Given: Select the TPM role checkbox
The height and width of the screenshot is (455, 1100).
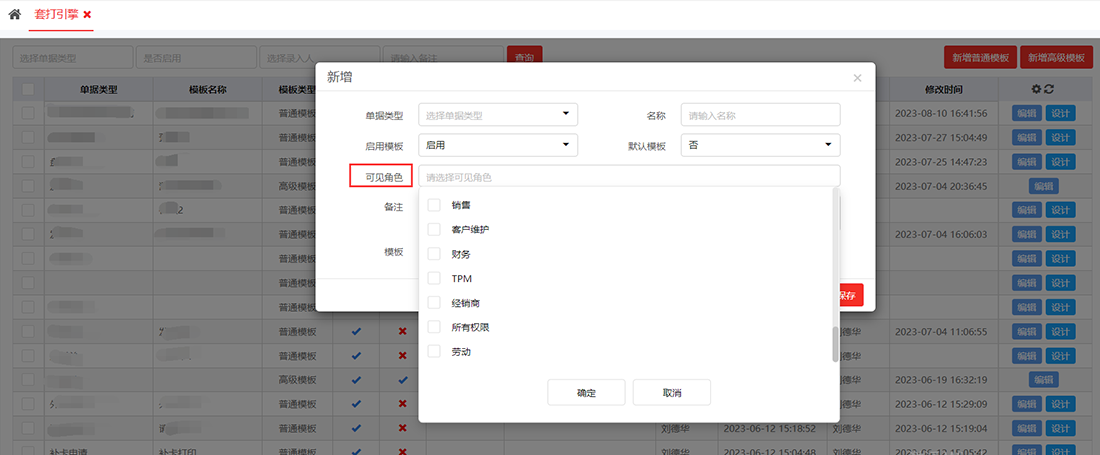Looking at the screenshot, I should 434,278.
